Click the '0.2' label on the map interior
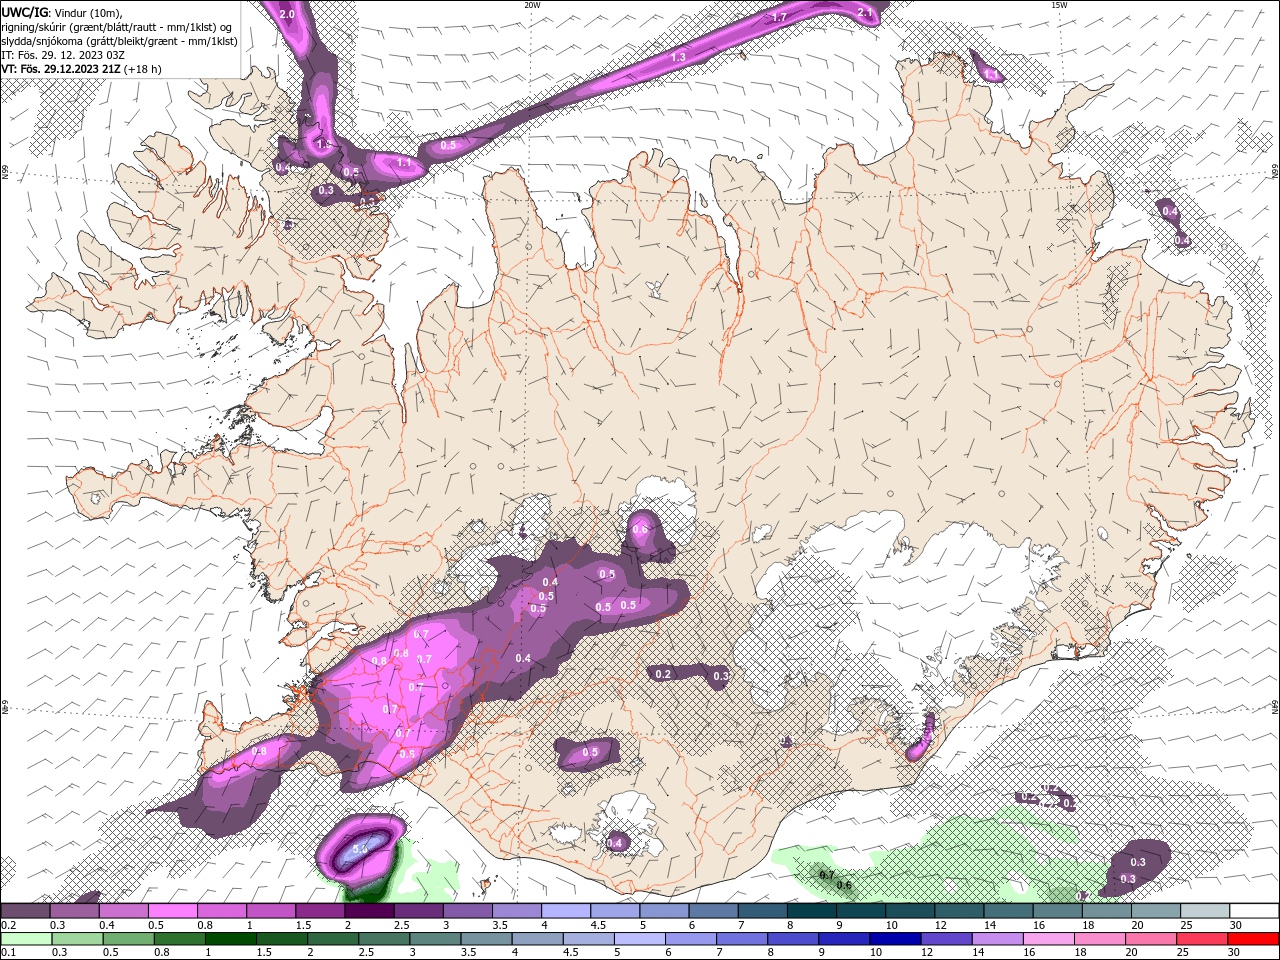Viewport: 1280px width, 960px height. coord(663,674)
